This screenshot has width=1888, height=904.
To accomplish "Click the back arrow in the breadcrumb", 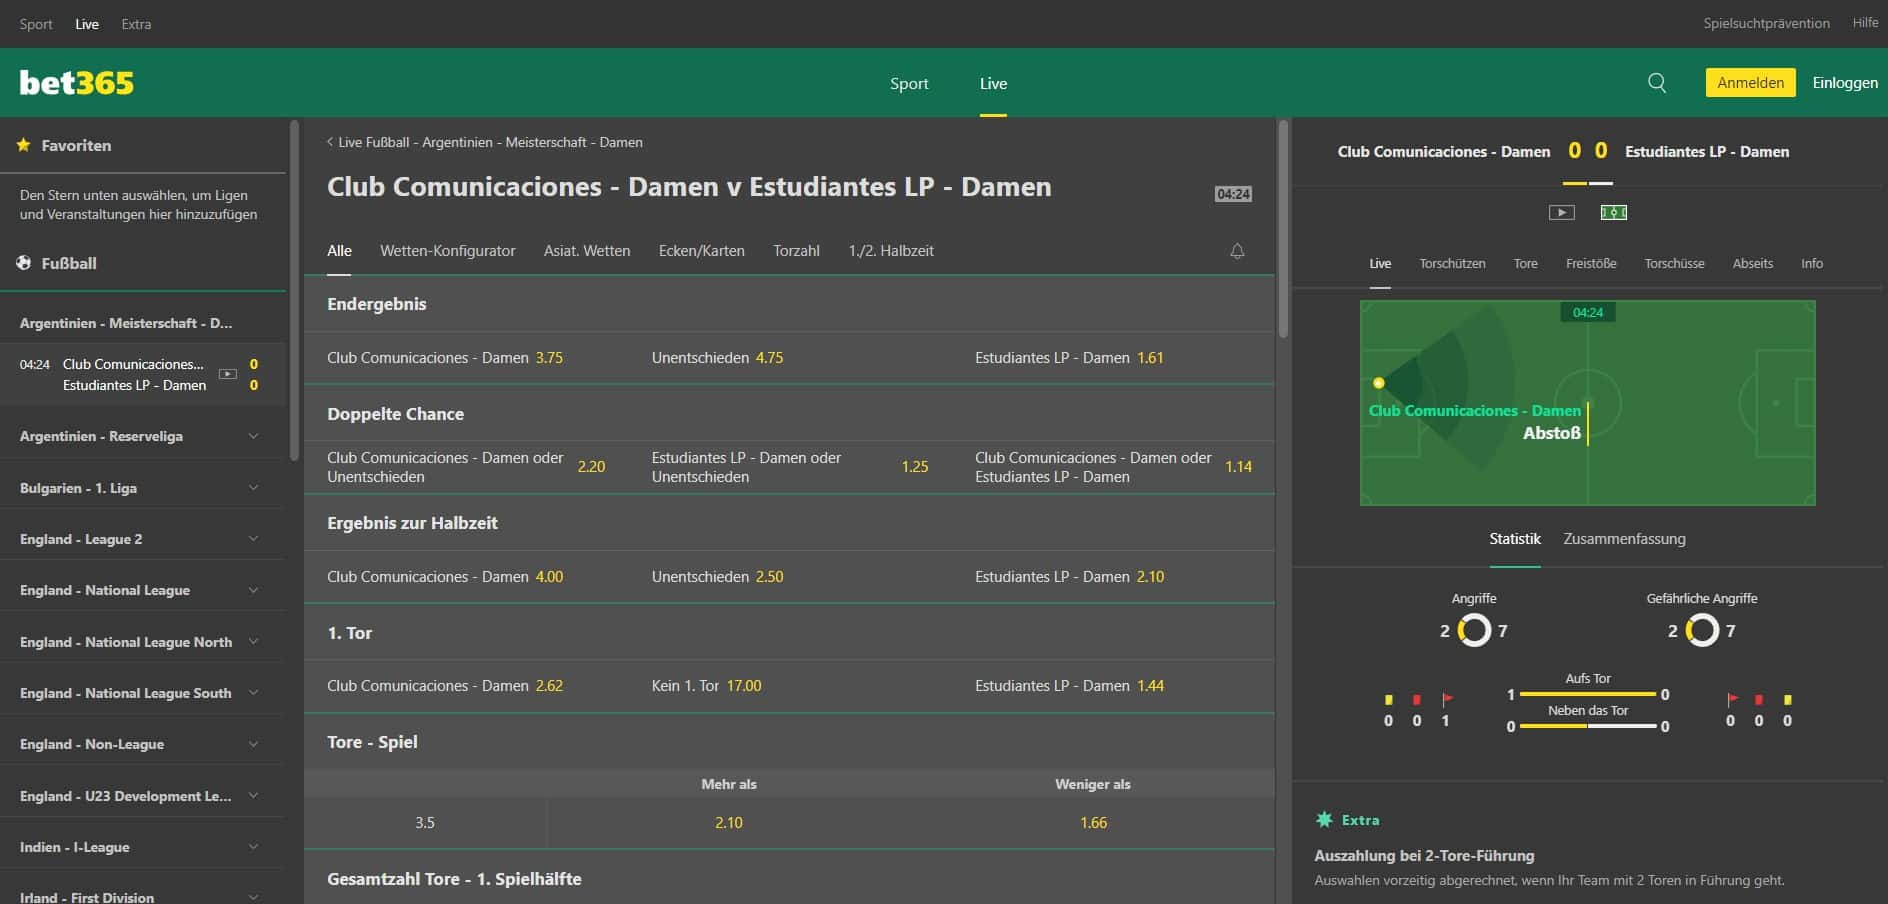I will point(330,142).
